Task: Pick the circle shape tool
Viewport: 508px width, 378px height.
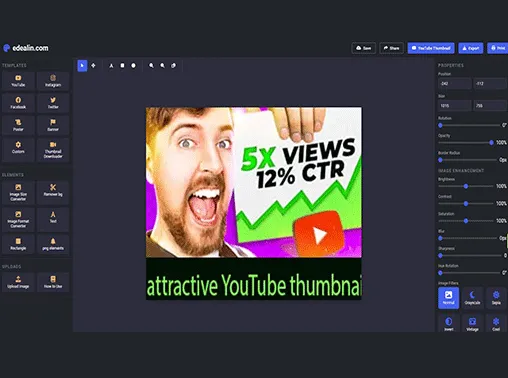Action: click(133, 66)
